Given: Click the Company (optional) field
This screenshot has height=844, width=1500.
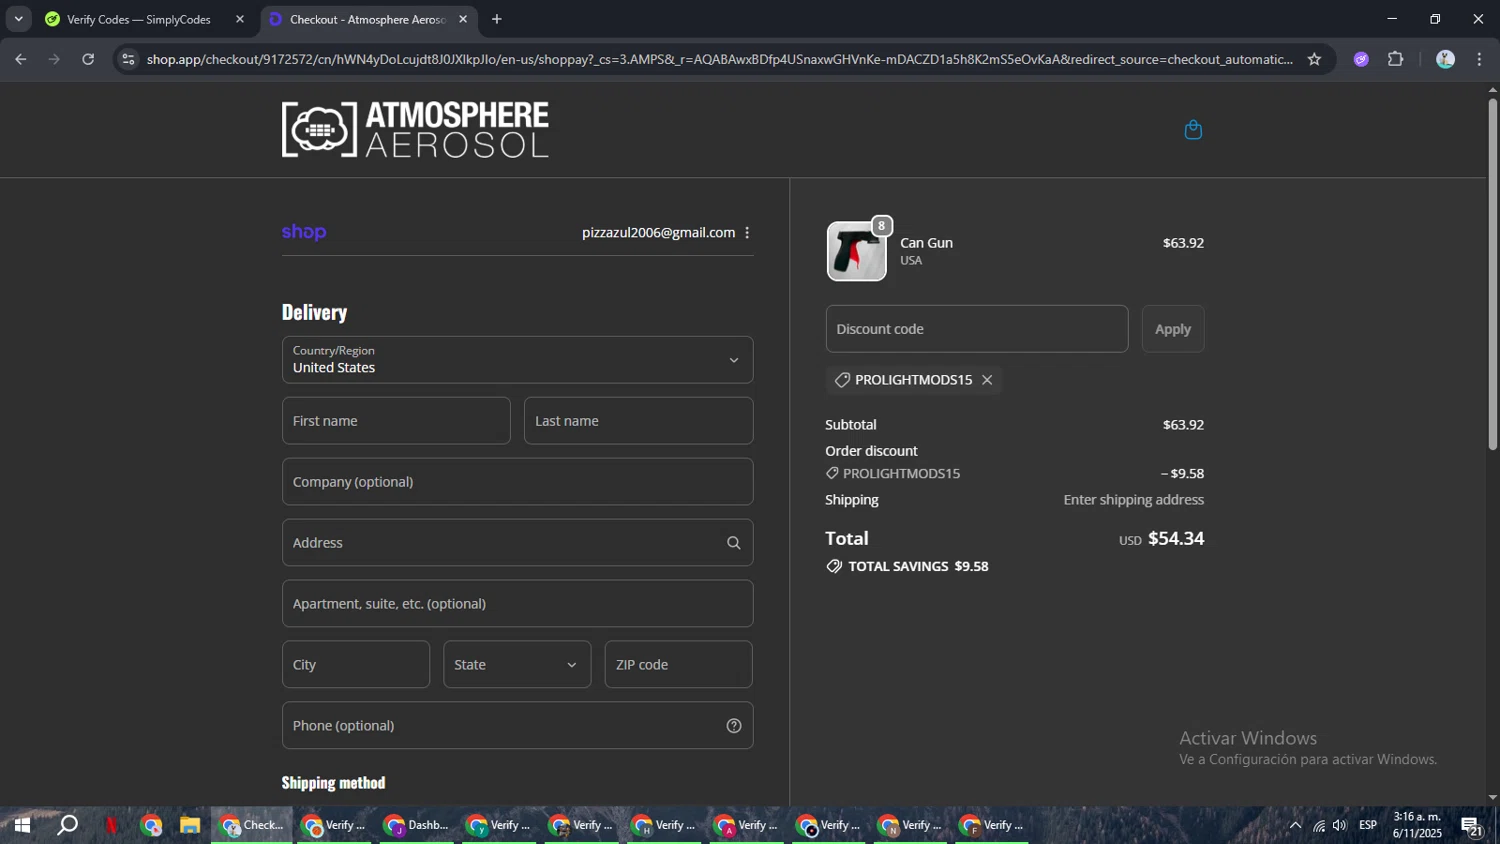Looking at the screenshot, I should [x=517, y=482].
